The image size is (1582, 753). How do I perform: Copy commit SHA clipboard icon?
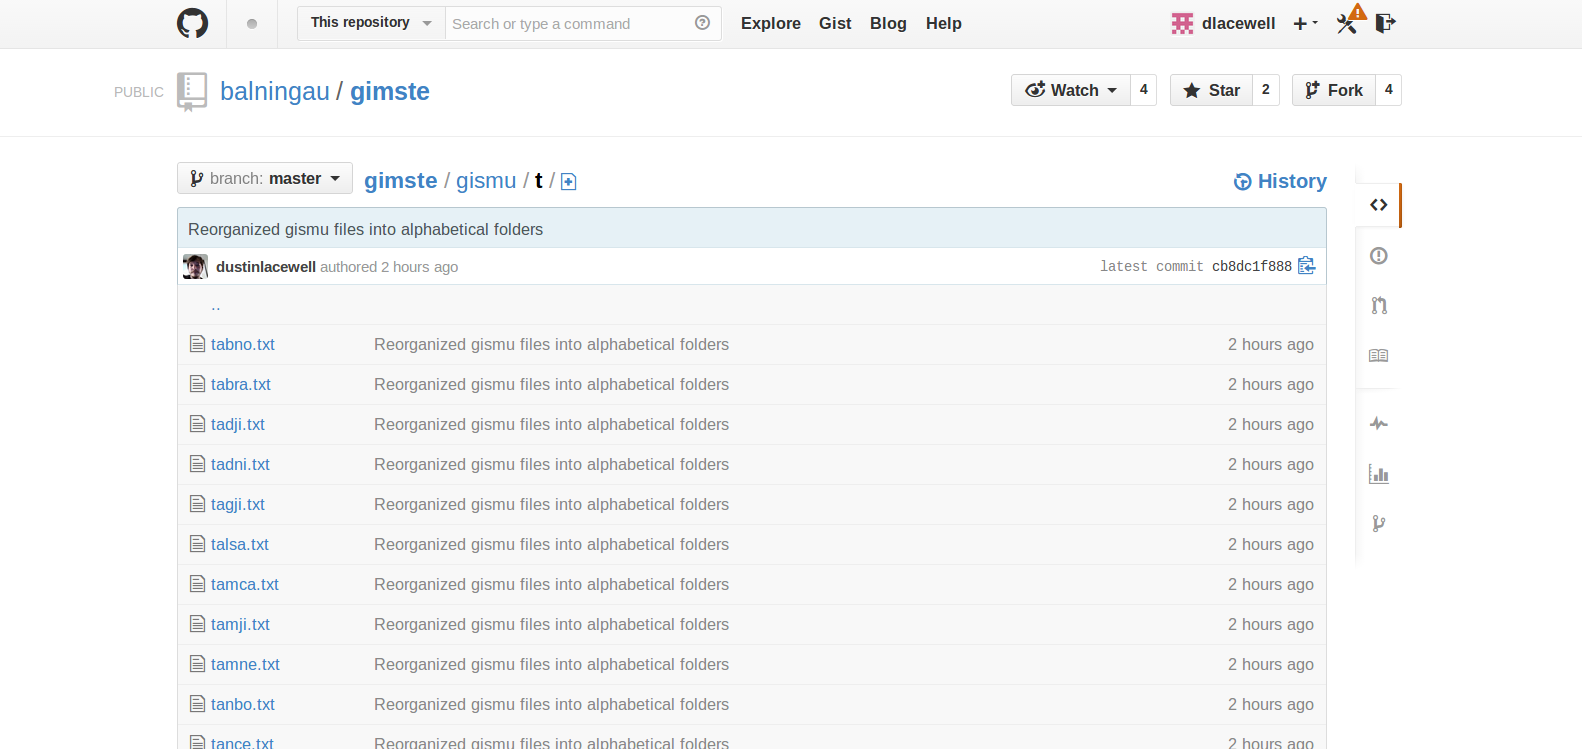(x=1306, y=265)
